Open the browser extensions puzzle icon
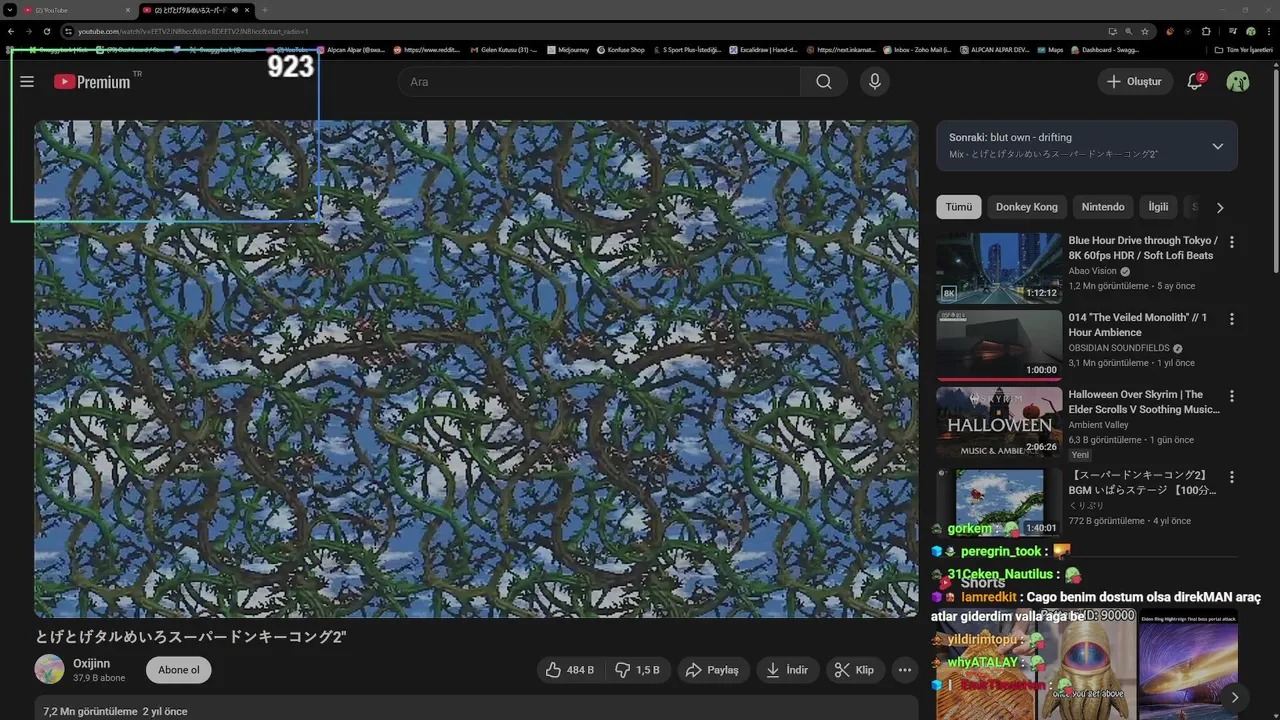The height and width of the screenshot is (720, 1280). click(1206, 31)
